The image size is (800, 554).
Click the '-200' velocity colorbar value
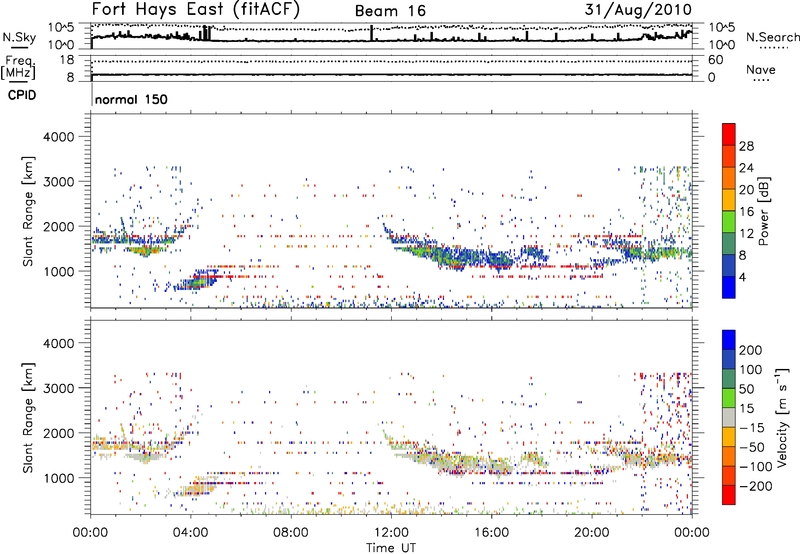(x=755, y=486)
